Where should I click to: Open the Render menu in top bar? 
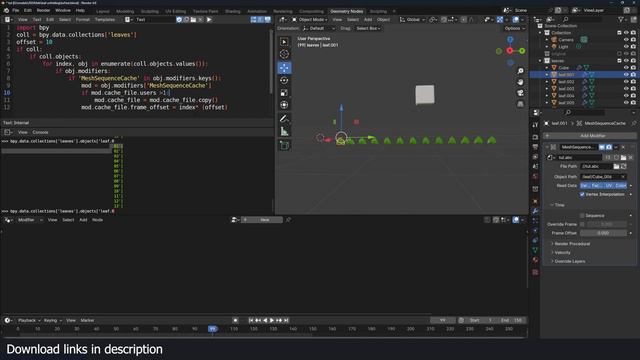pyautogui.click(x=43, y=11)
